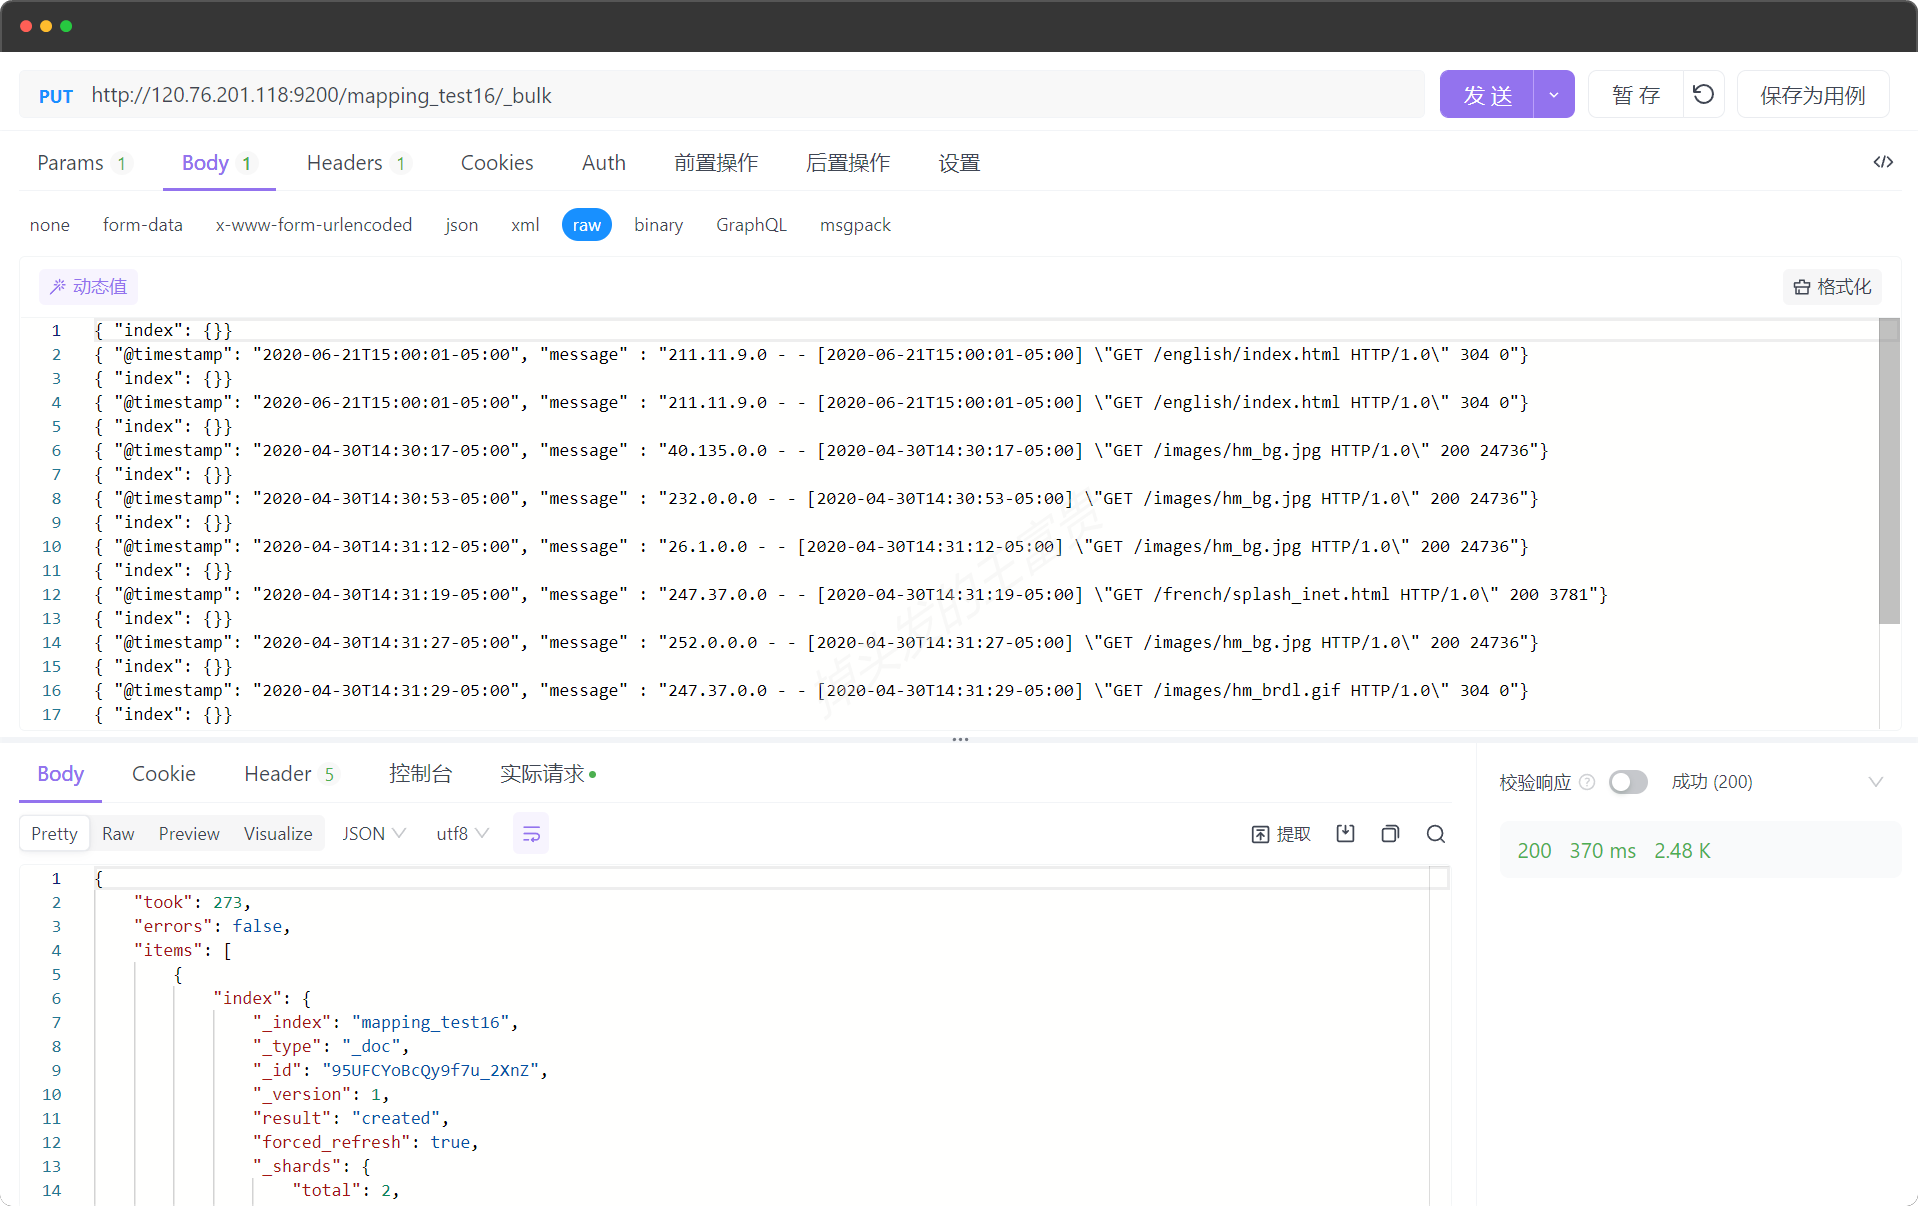The image size is (1918, 1206).
Task: Click the 370 ms response time
Action: [1602, 851]
